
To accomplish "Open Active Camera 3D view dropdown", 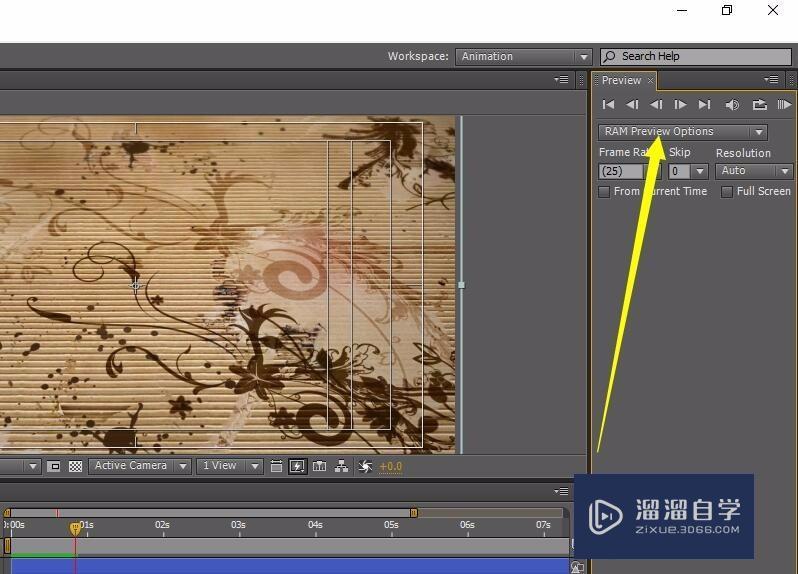I will pos(139,466).
